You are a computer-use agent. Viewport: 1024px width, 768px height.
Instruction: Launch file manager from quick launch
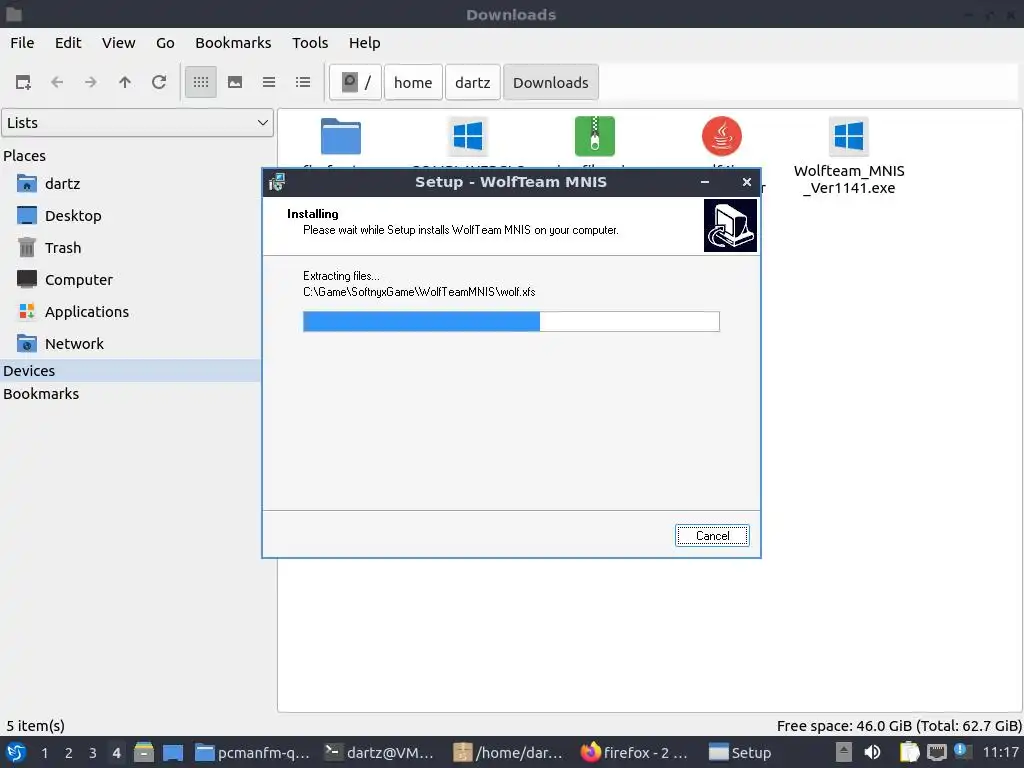coord(144,752)
